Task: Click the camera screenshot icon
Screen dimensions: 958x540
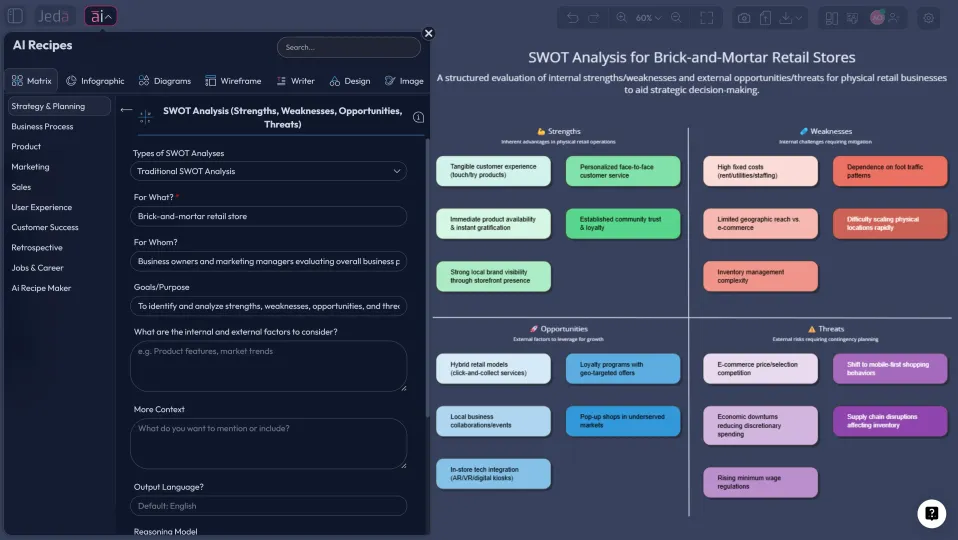Action: [x=744, y=18]
